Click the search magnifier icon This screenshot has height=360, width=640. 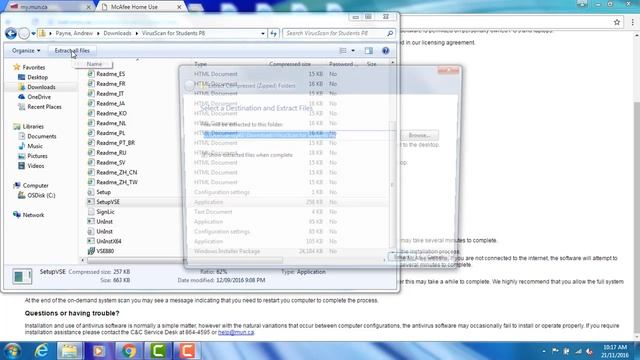pyautogui.click(x=390, y=33)
